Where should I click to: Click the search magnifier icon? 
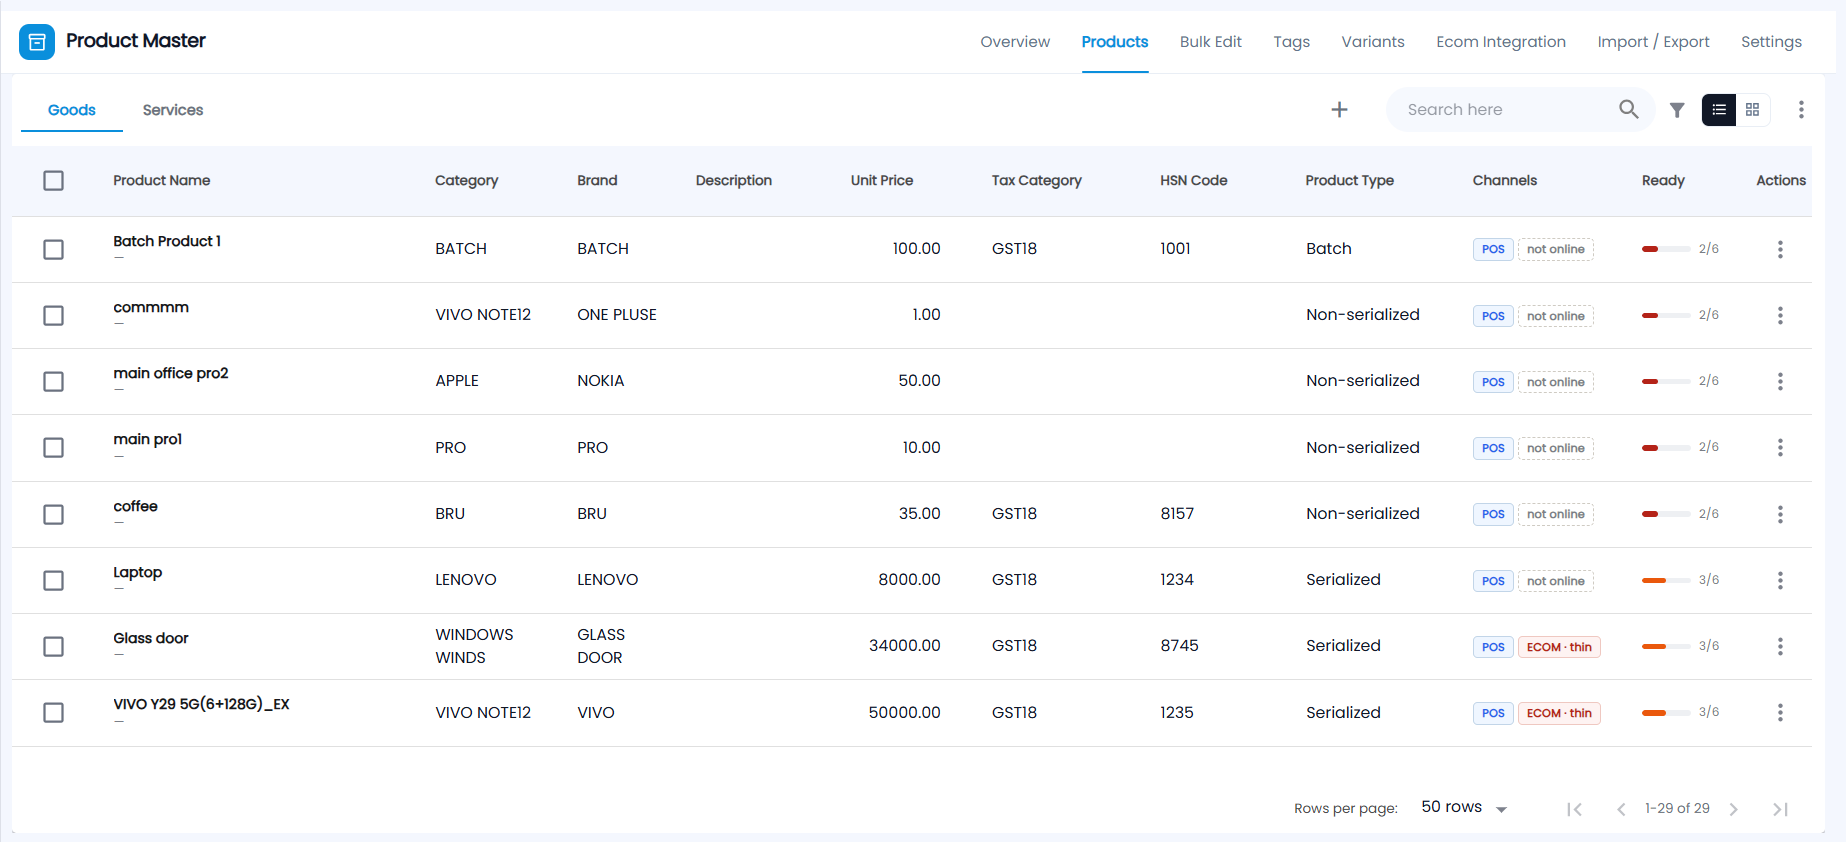point(1628,109)
